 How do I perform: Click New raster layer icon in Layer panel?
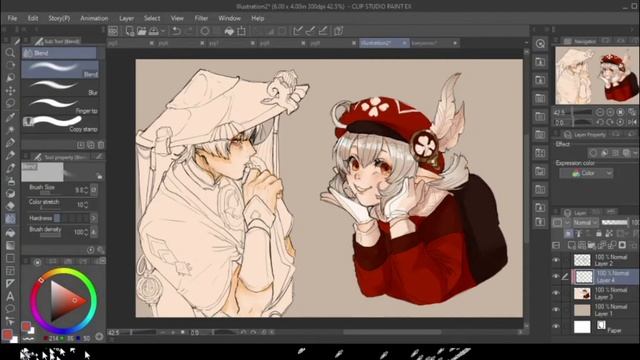[571, 245]
